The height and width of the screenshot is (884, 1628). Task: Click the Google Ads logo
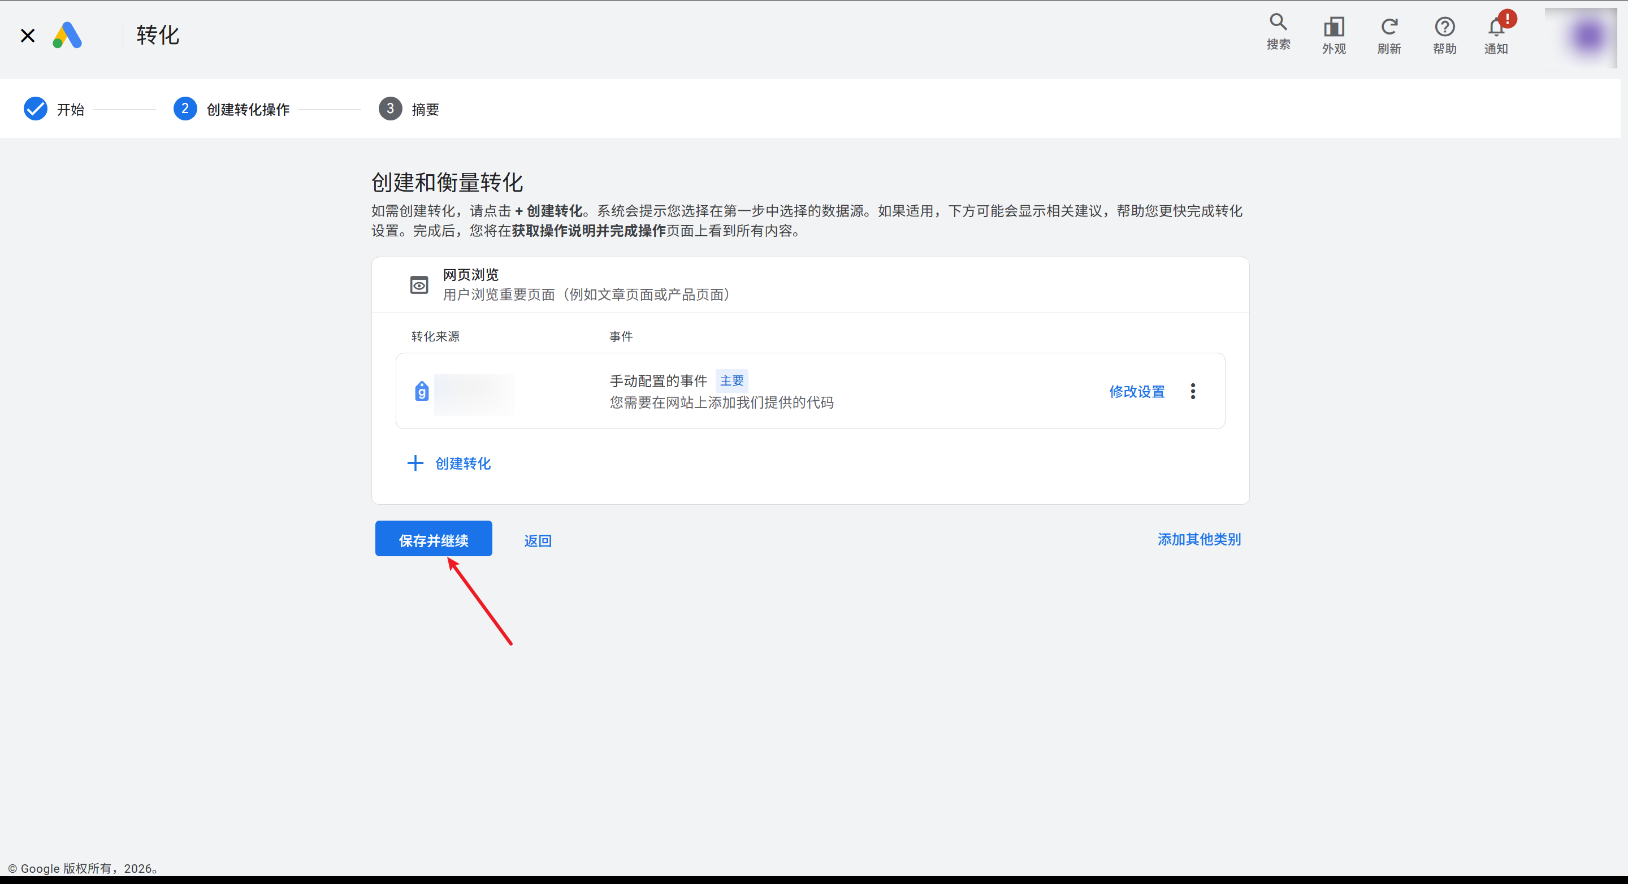67,36
